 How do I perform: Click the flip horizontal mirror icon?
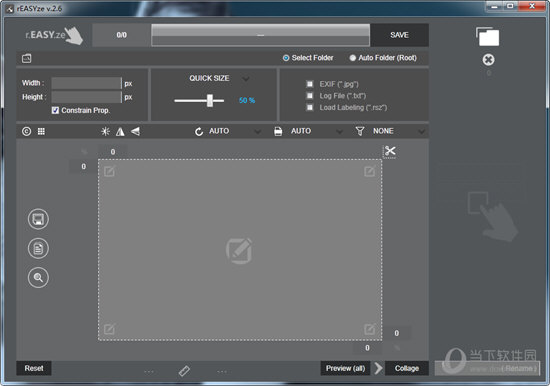120,131
